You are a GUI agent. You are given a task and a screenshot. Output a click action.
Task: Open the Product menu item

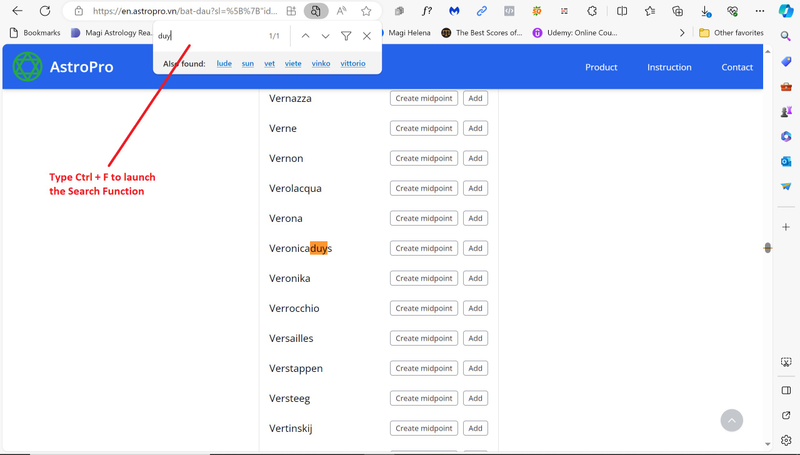tap(601, 67)
